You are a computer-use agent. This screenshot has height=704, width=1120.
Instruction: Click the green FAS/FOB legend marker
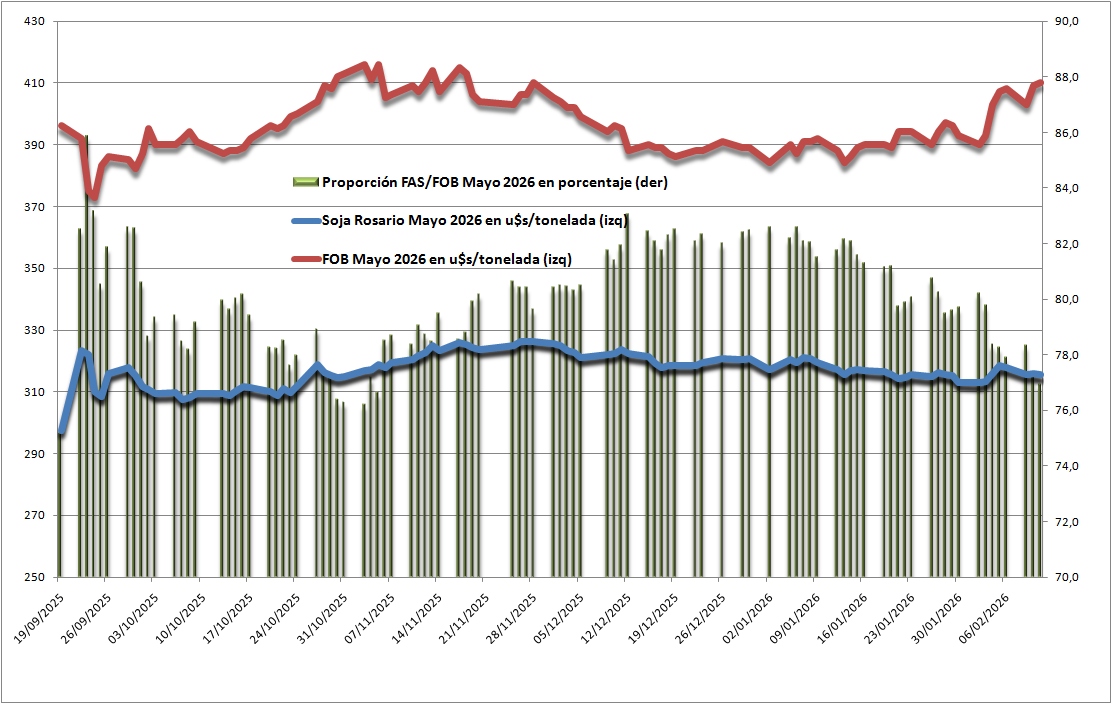(x=304, y=182)
